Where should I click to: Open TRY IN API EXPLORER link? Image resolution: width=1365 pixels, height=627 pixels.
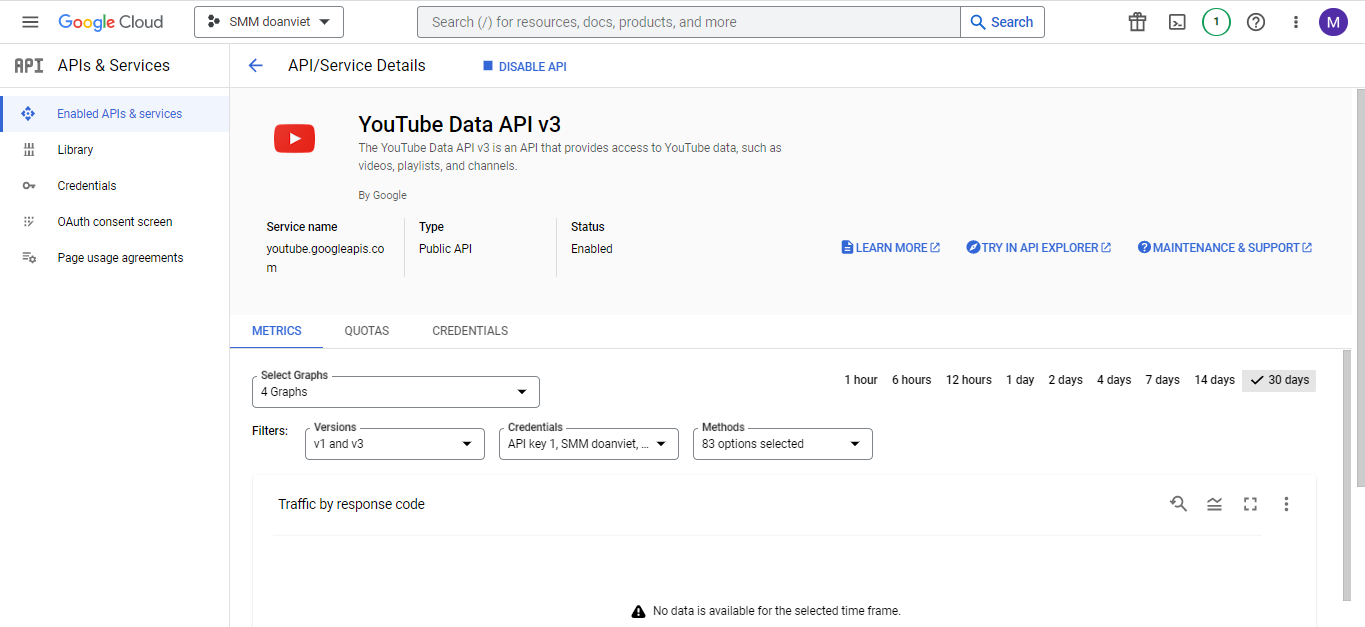pyautogui.click(x=1038, y=247)
